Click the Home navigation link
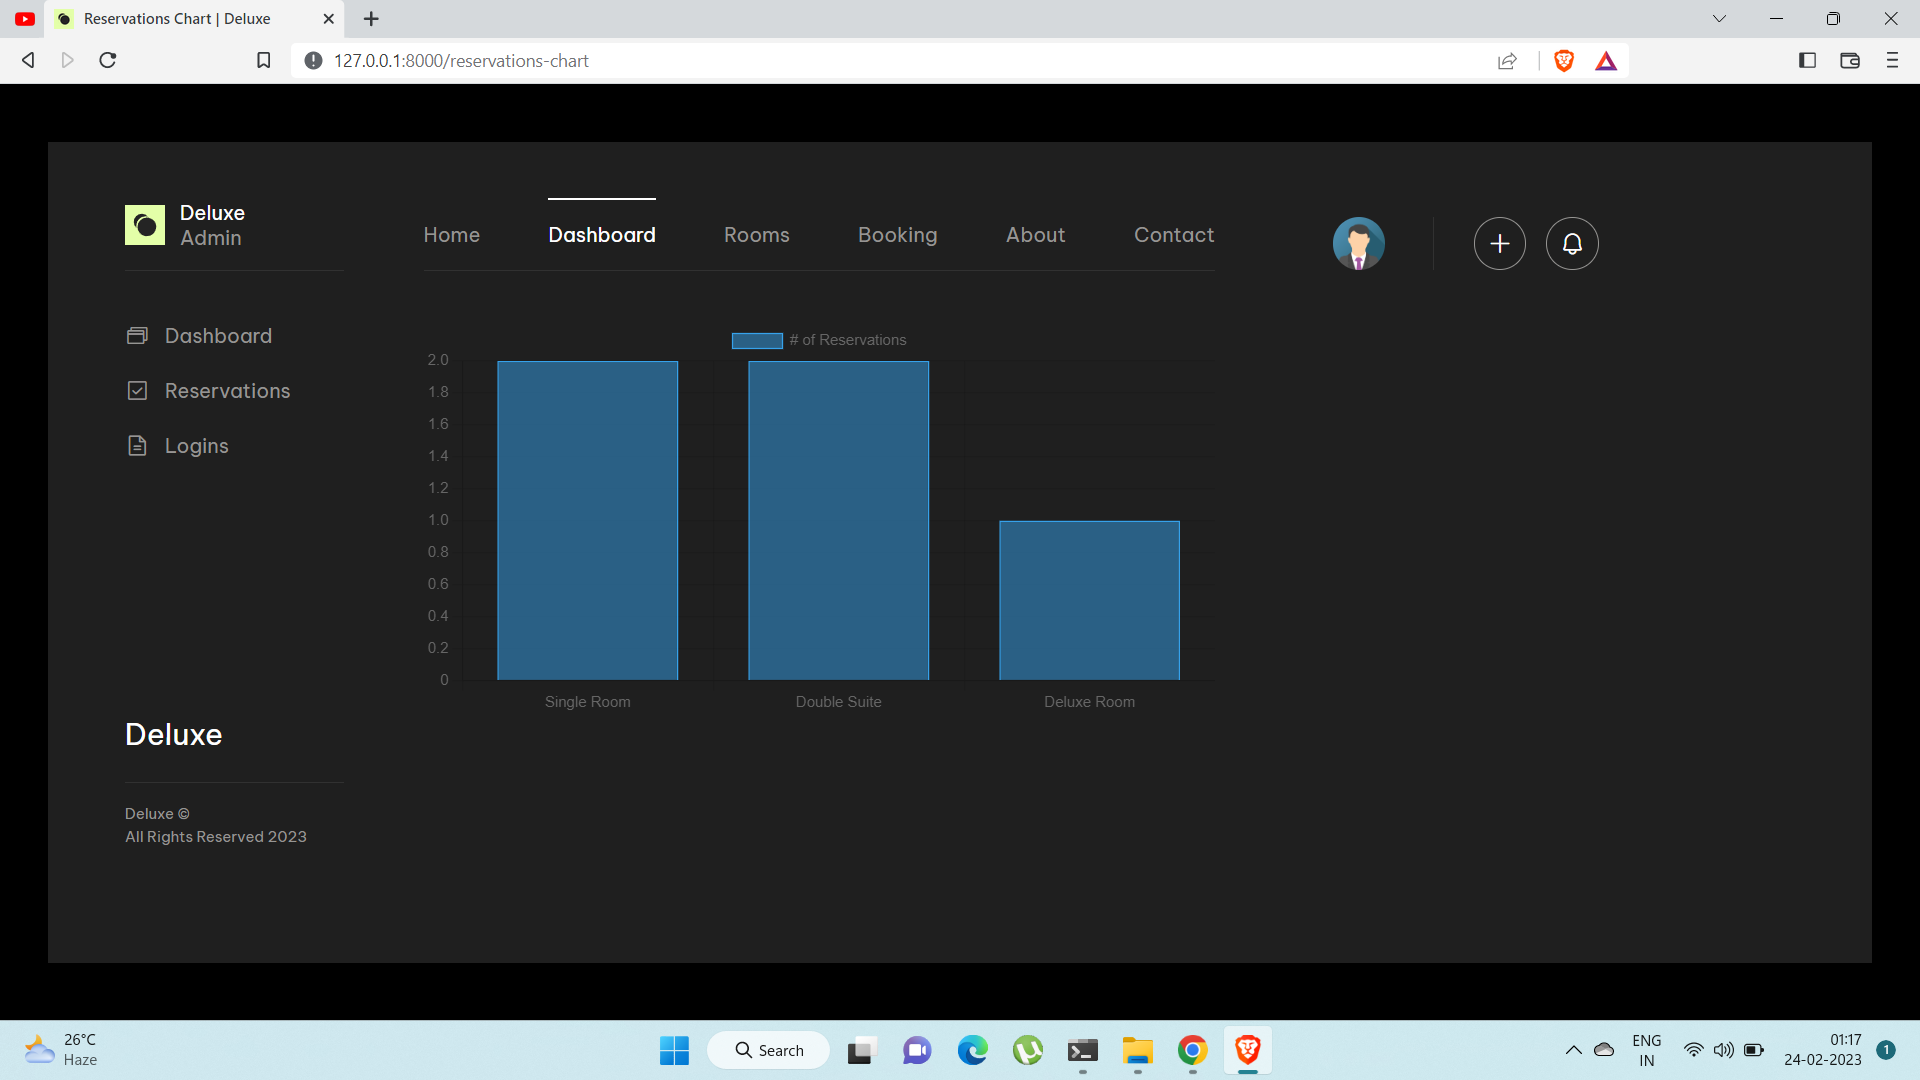 [451, 235]
